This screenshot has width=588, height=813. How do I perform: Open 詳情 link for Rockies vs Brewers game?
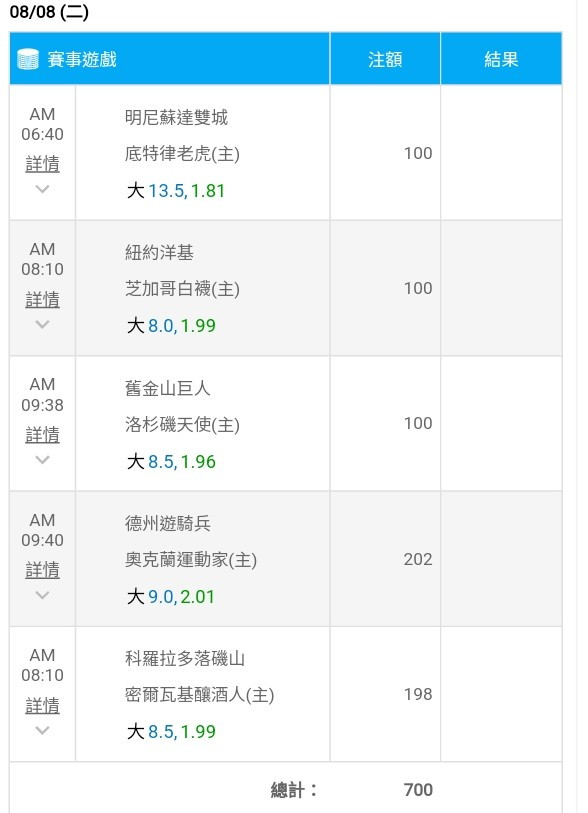pos(43,706)
